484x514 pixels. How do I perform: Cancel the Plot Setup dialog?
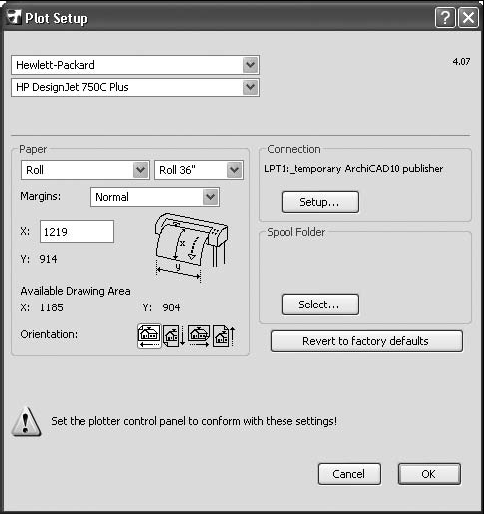pos(349,474)
